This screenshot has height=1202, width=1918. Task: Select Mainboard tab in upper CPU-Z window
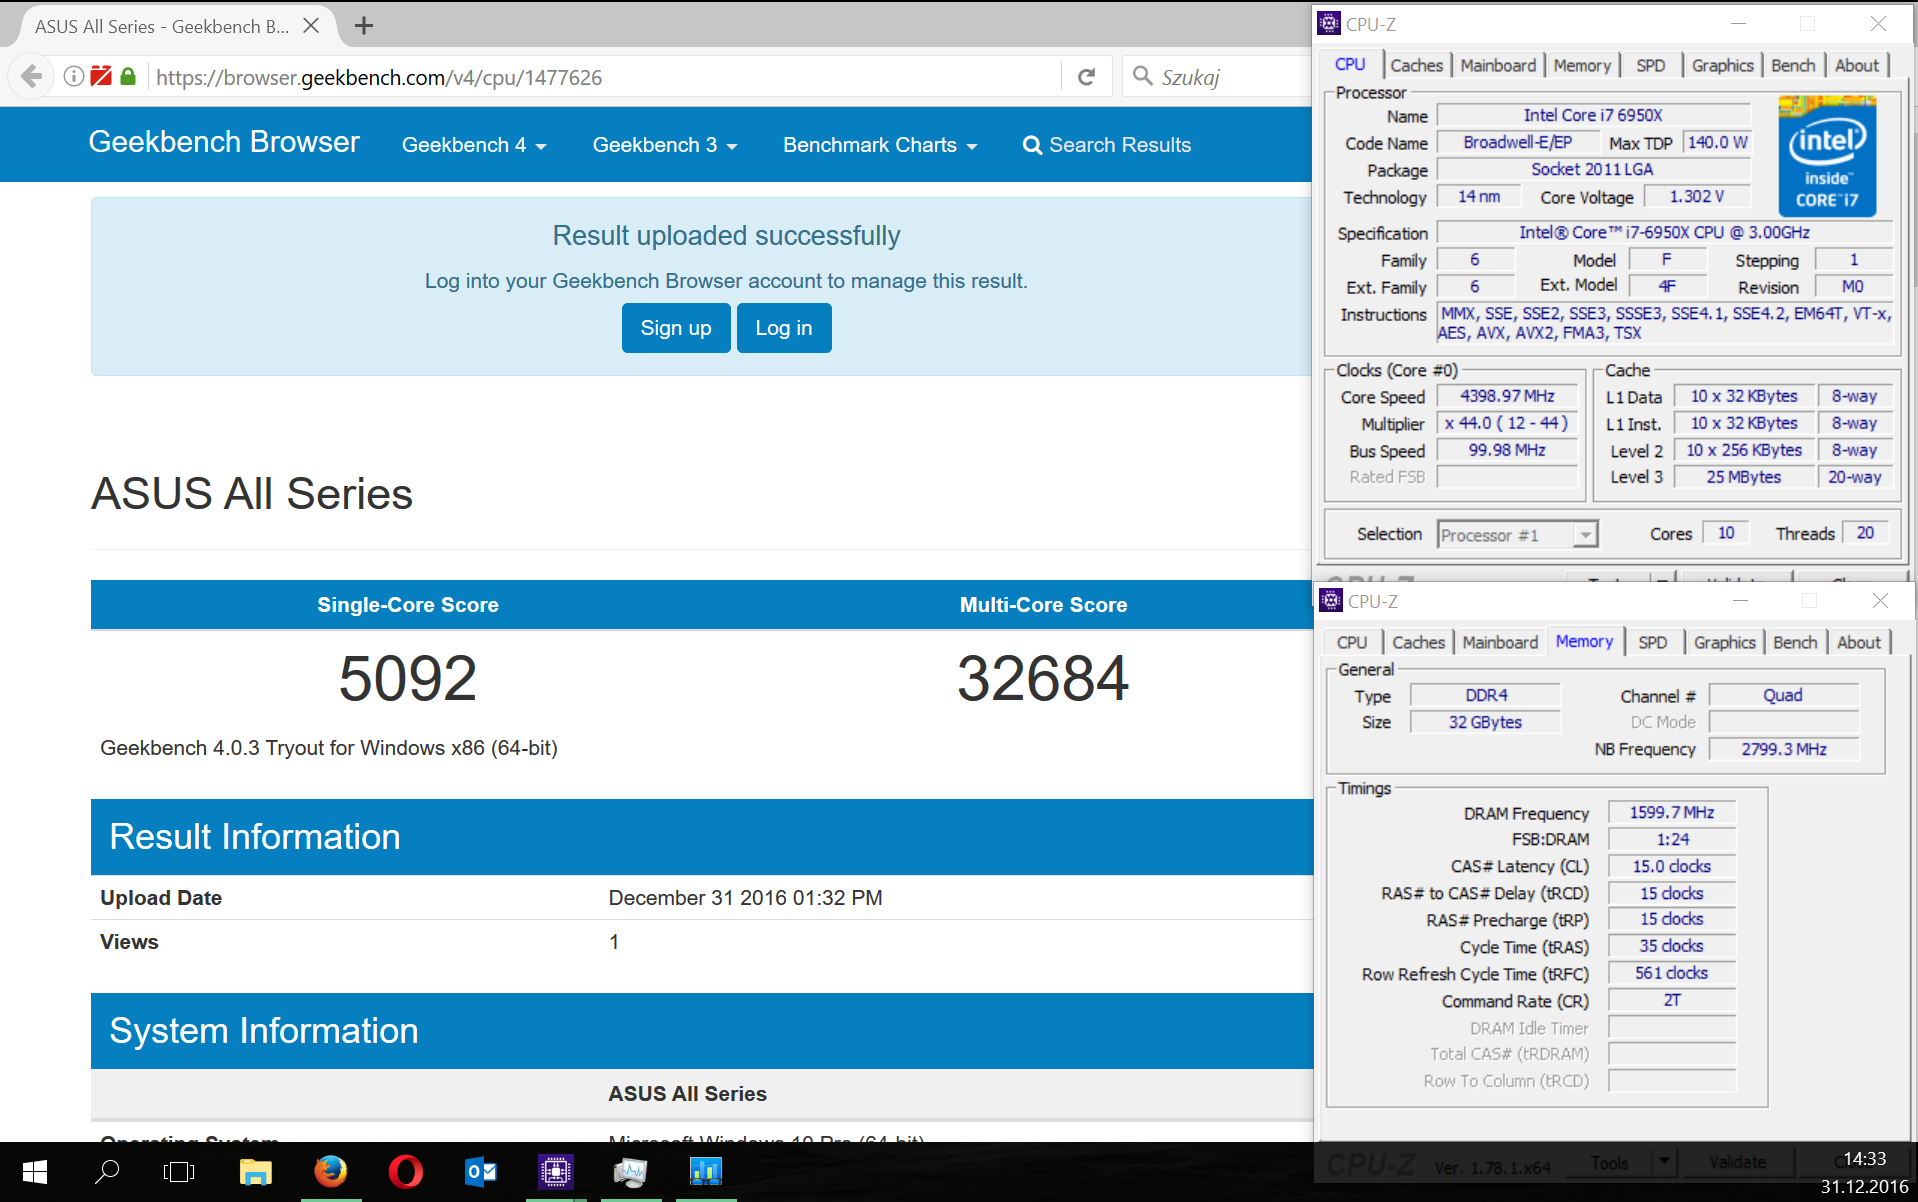click(x=1498, y=65)
